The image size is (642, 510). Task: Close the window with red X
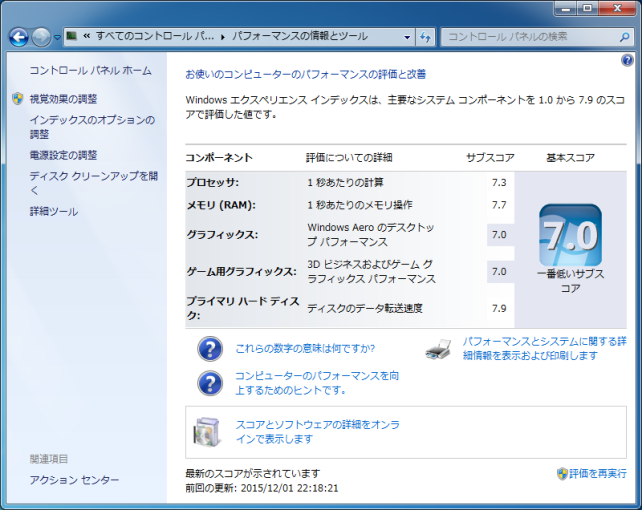(617, 8)
